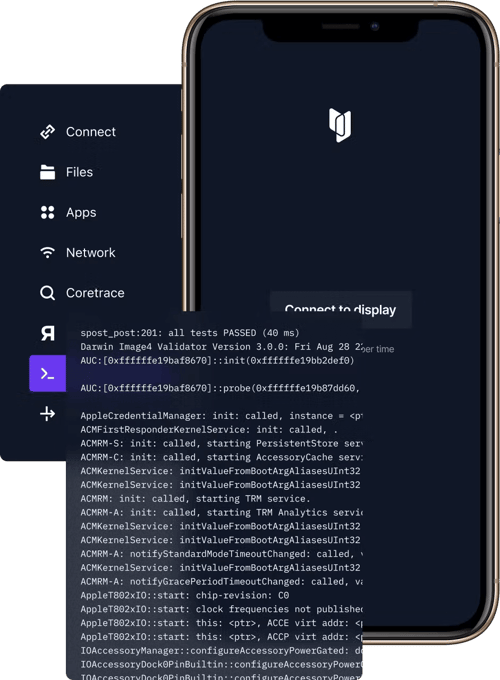Click the 'all tests PASSED' log line
The height and width of the screenshot is (680, 500).
(x=190, y=333)
